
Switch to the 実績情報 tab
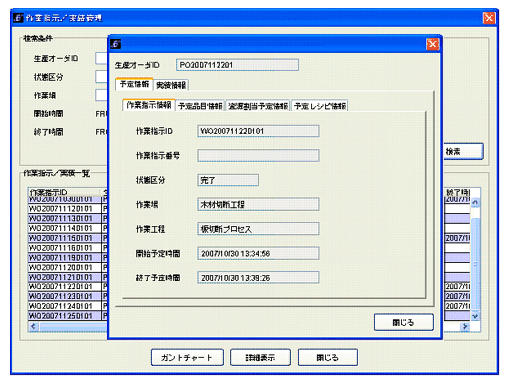(x=171, y=85)
